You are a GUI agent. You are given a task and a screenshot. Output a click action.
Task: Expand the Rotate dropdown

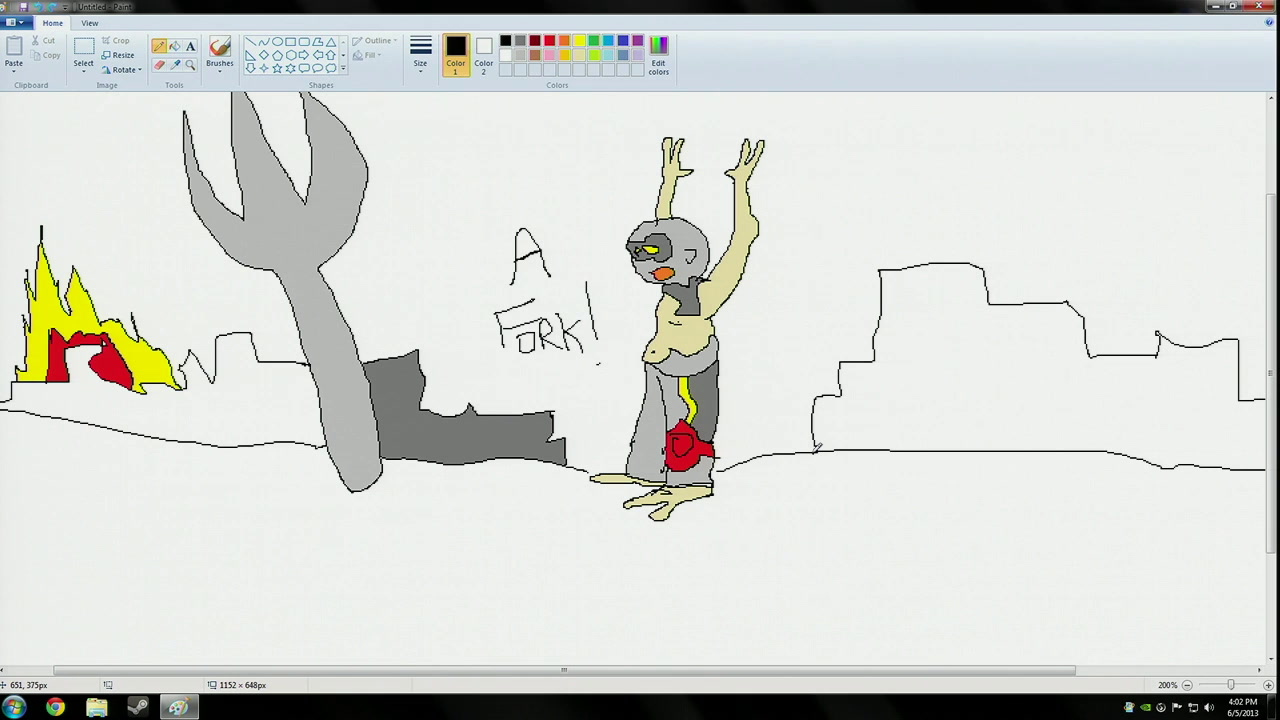tap(123, 70)
